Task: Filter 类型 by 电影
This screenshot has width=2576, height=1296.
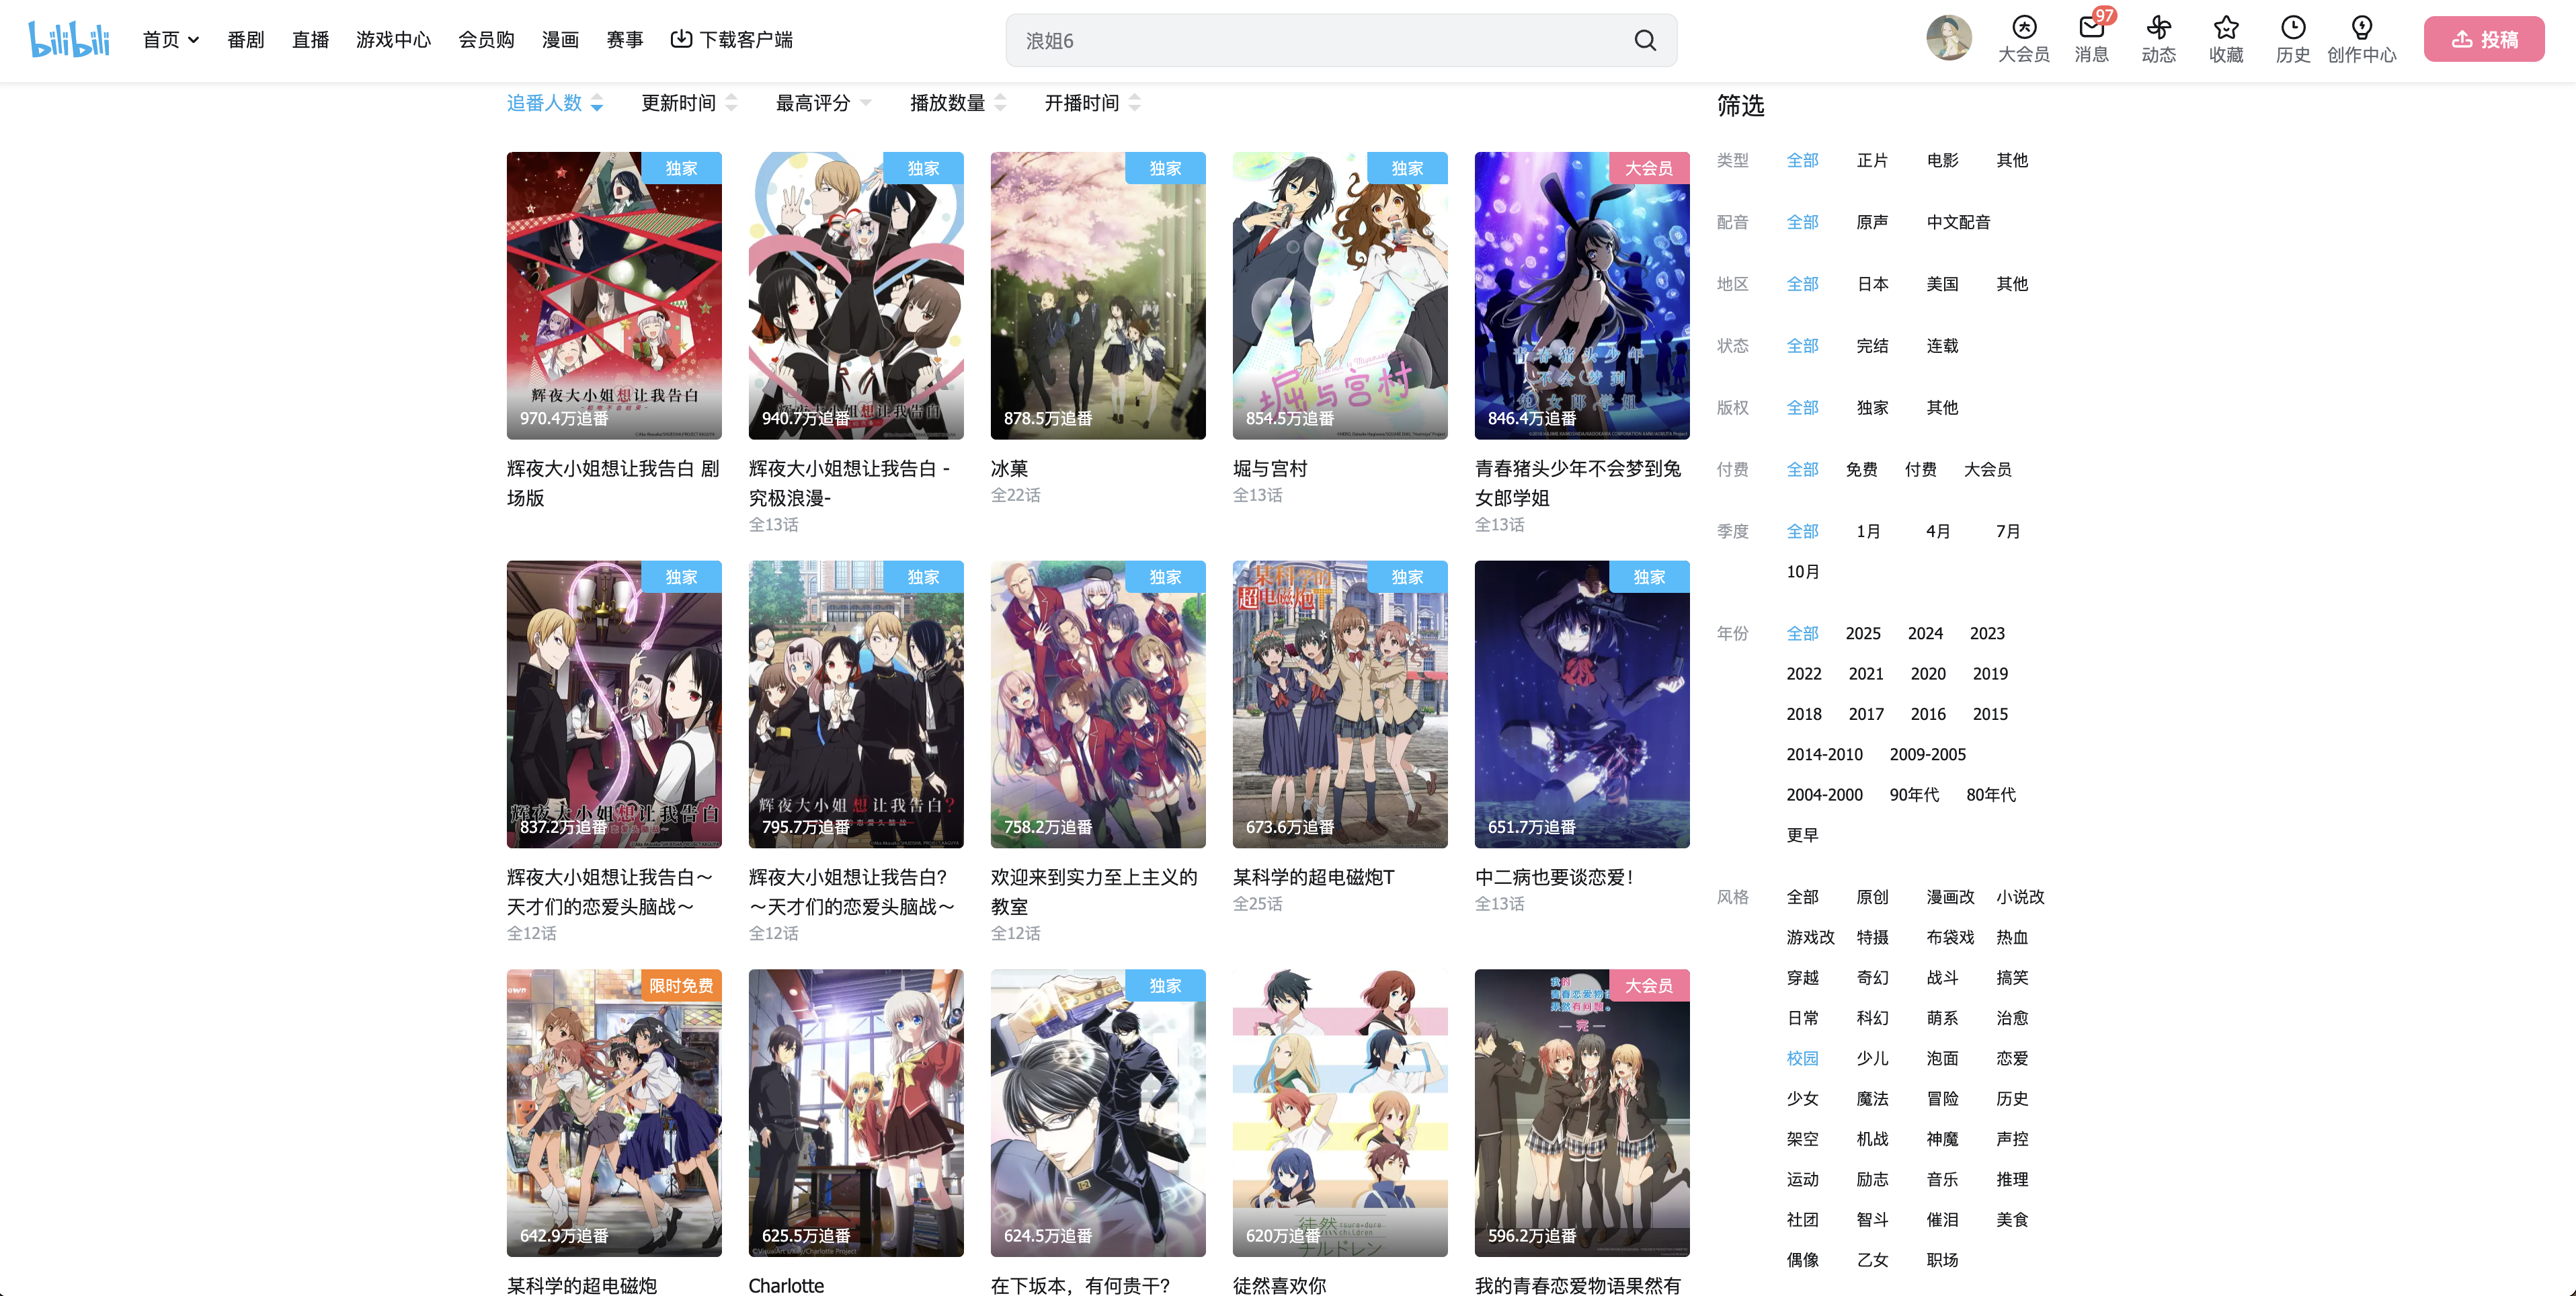Action: 1942,160
